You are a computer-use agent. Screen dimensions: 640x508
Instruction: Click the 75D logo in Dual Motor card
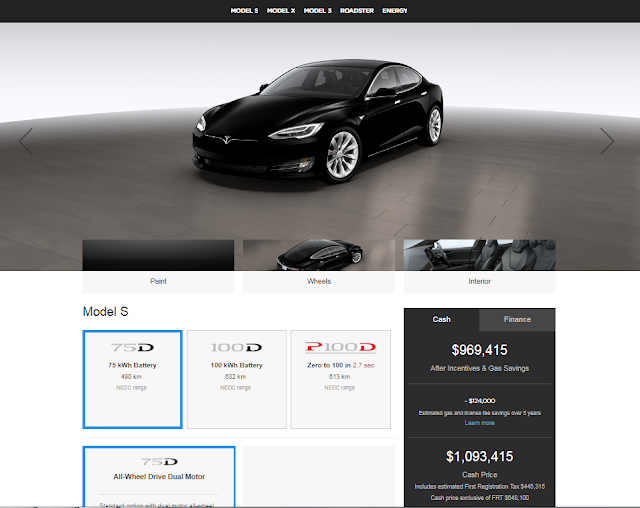pos(159,461)
